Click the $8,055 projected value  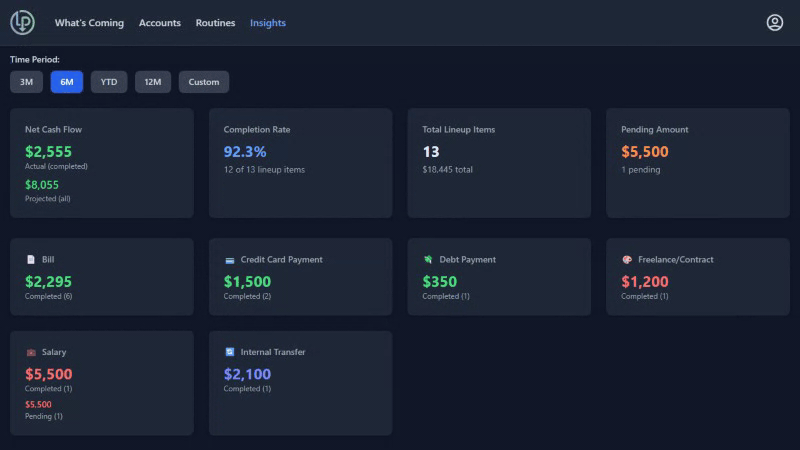(42, 185)
